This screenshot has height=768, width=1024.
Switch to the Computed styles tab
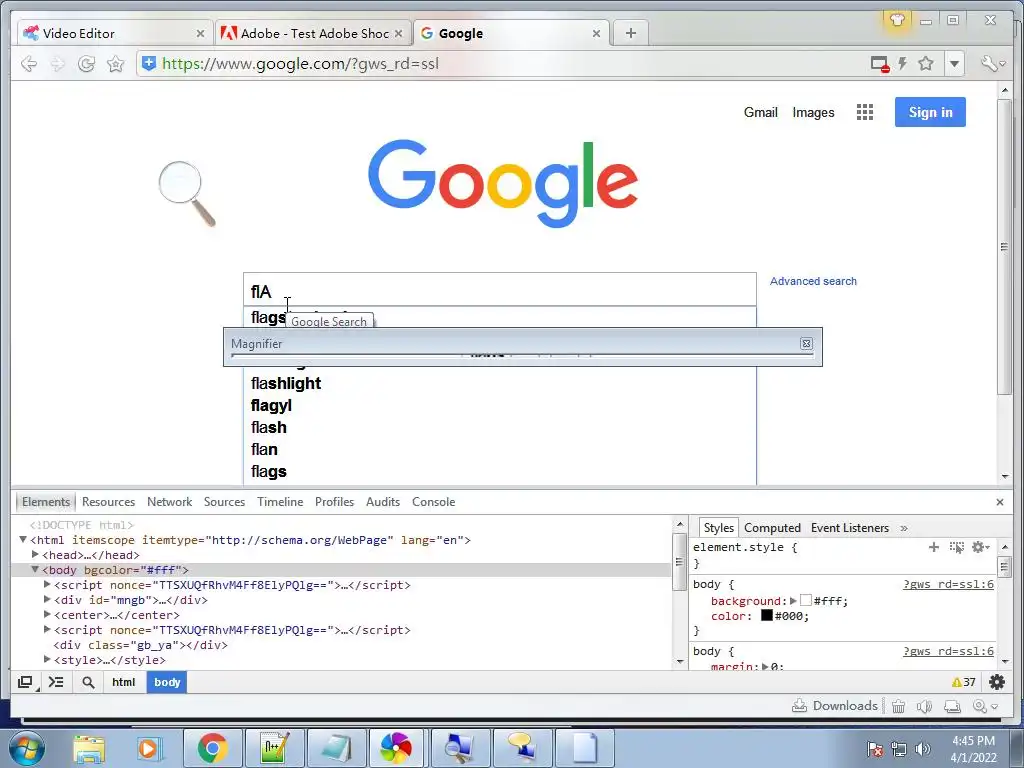point(772,528)
